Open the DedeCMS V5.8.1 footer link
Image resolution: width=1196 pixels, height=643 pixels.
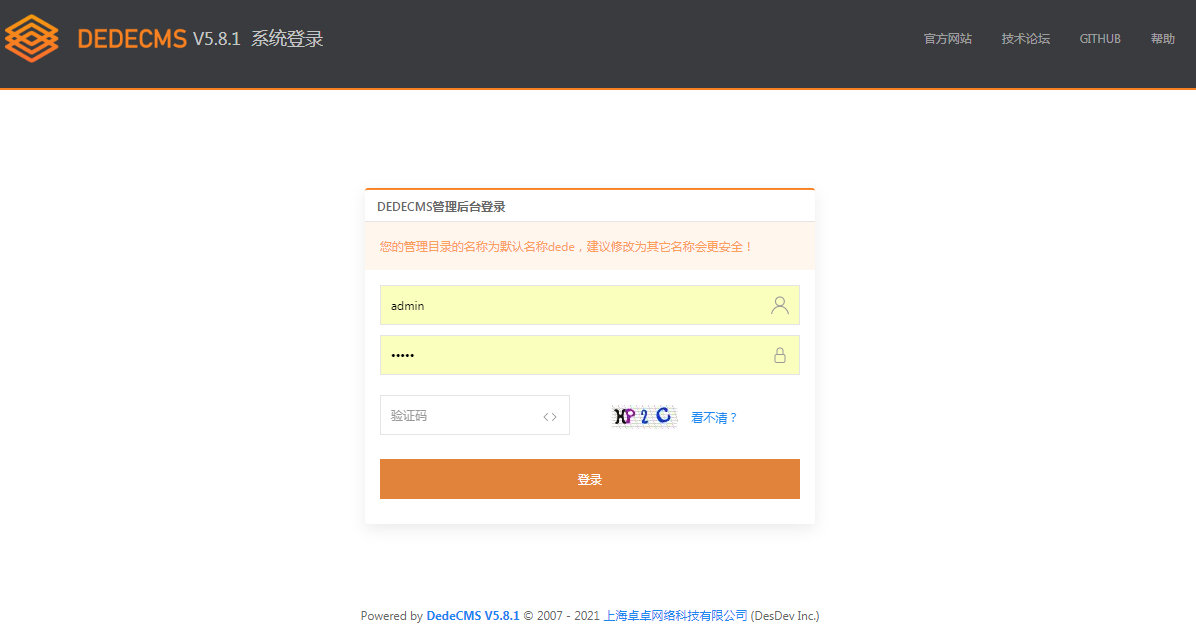click(x=472, y=616)
